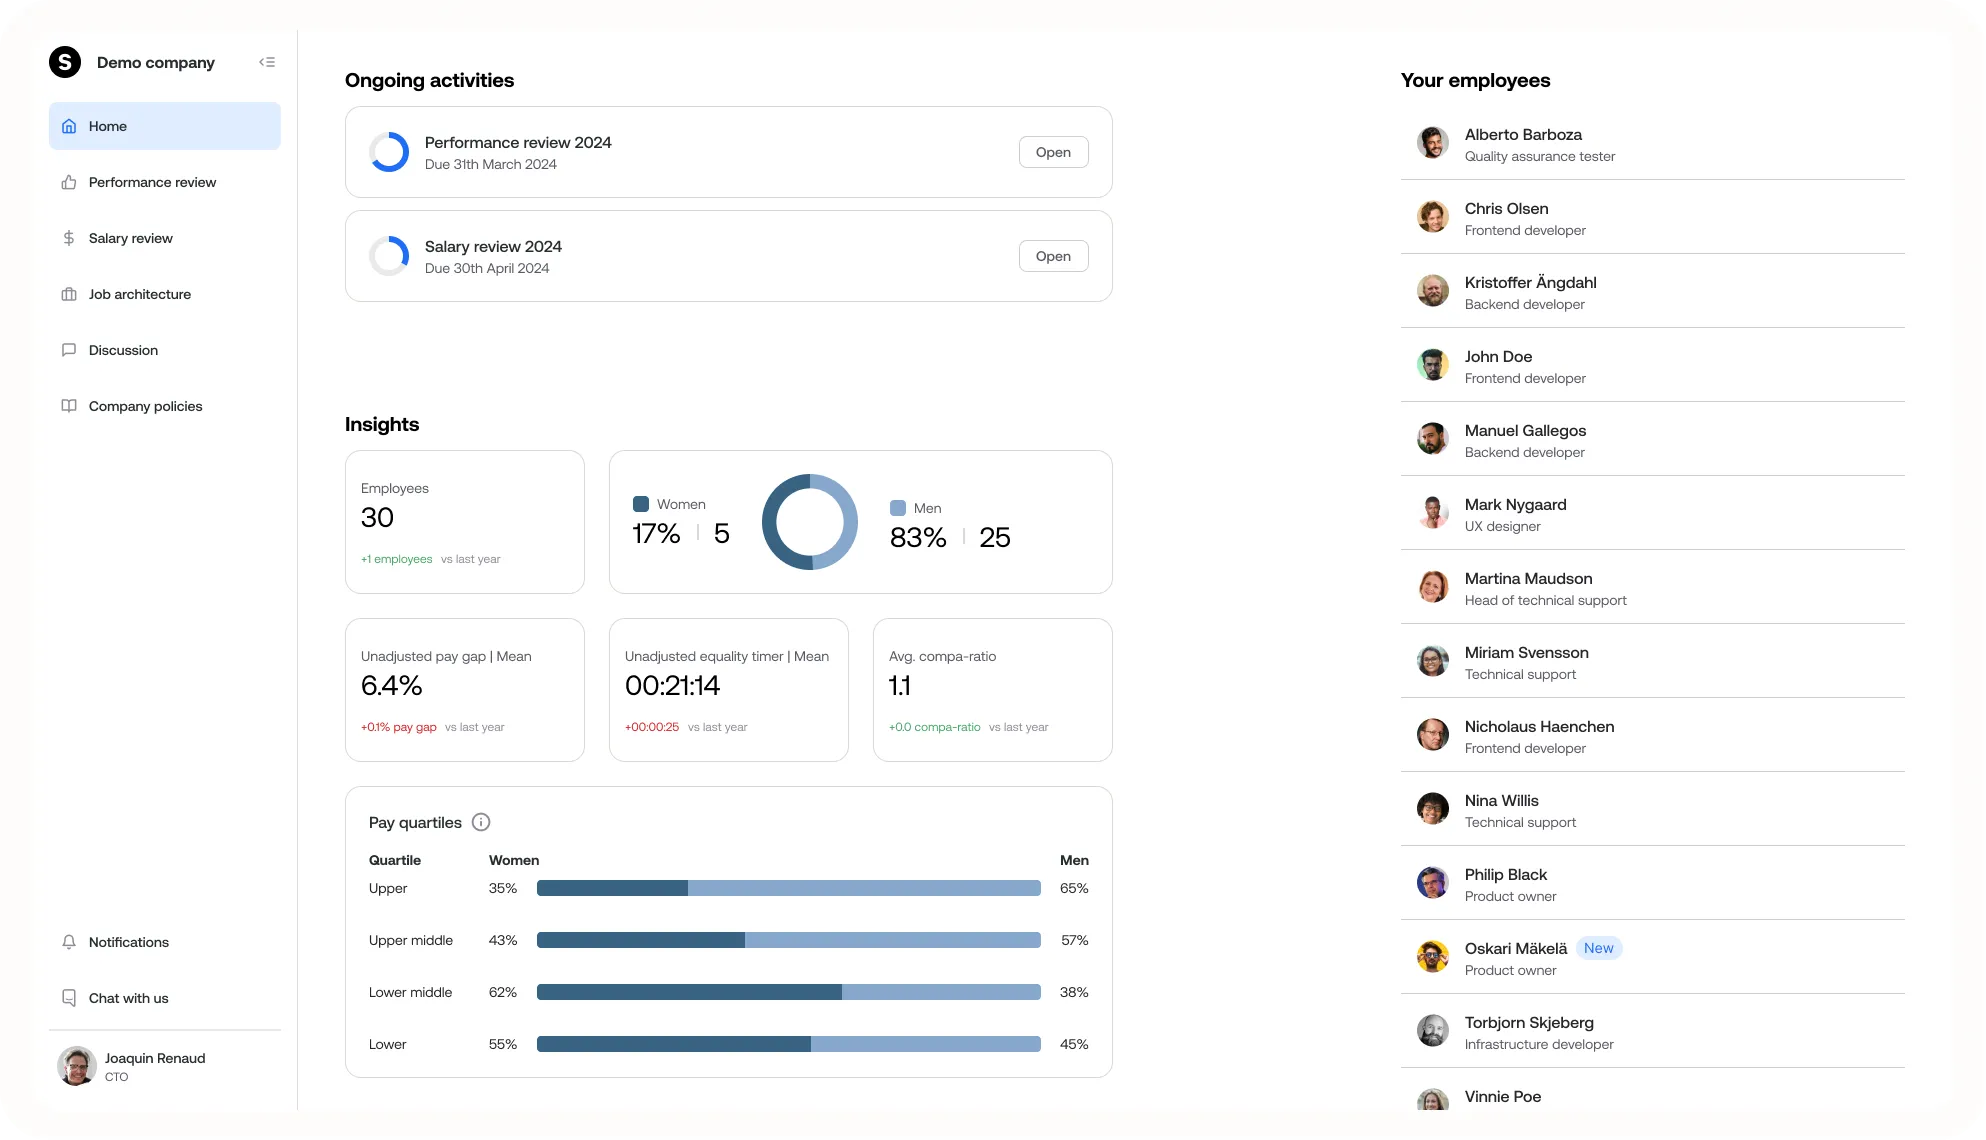Click the Men legend color swatch

pyautogui.click(x=898, y=508)
